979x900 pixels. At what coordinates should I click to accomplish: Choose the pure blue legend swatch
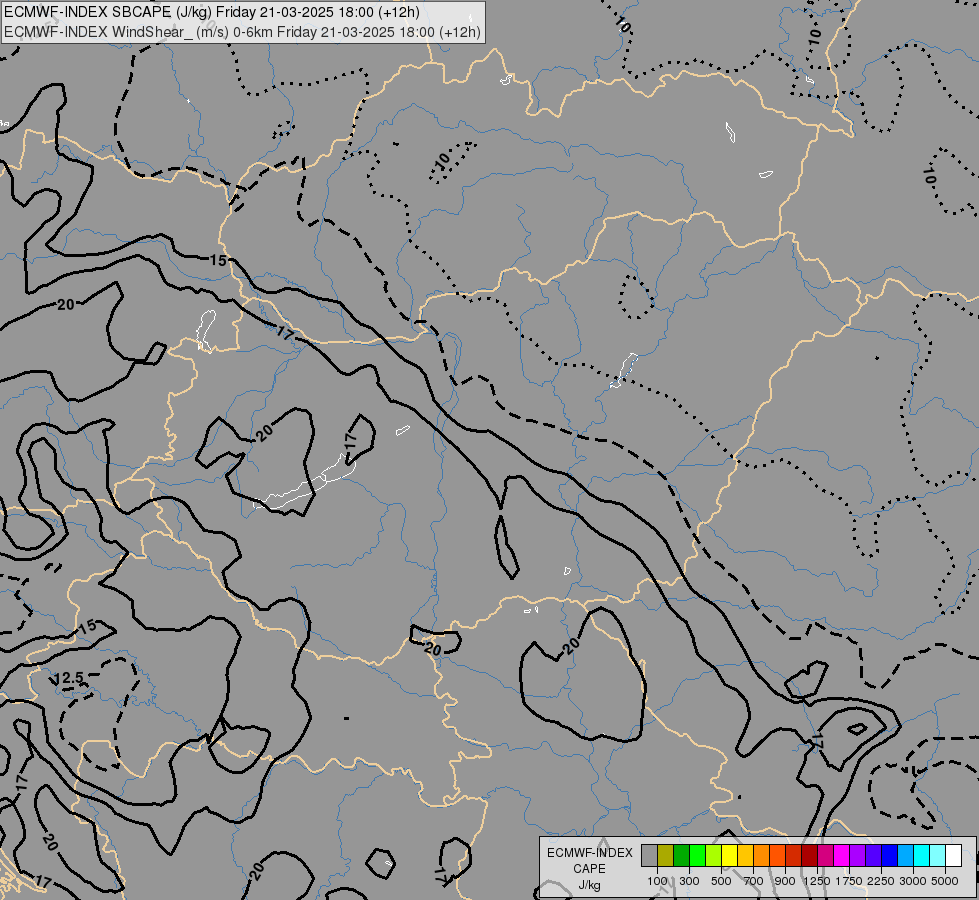pyautogui.click(x=890, y=855)
